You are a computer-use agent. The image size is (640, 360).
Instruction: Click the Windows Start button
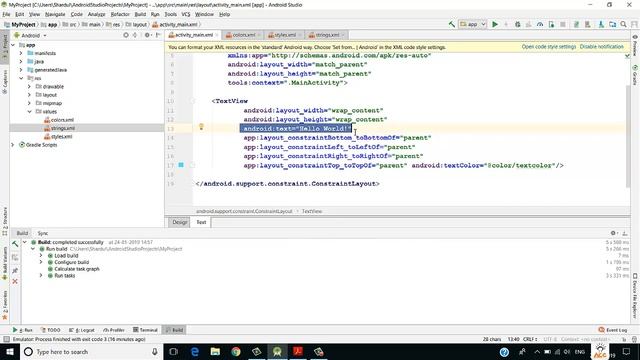click(10, 351)
